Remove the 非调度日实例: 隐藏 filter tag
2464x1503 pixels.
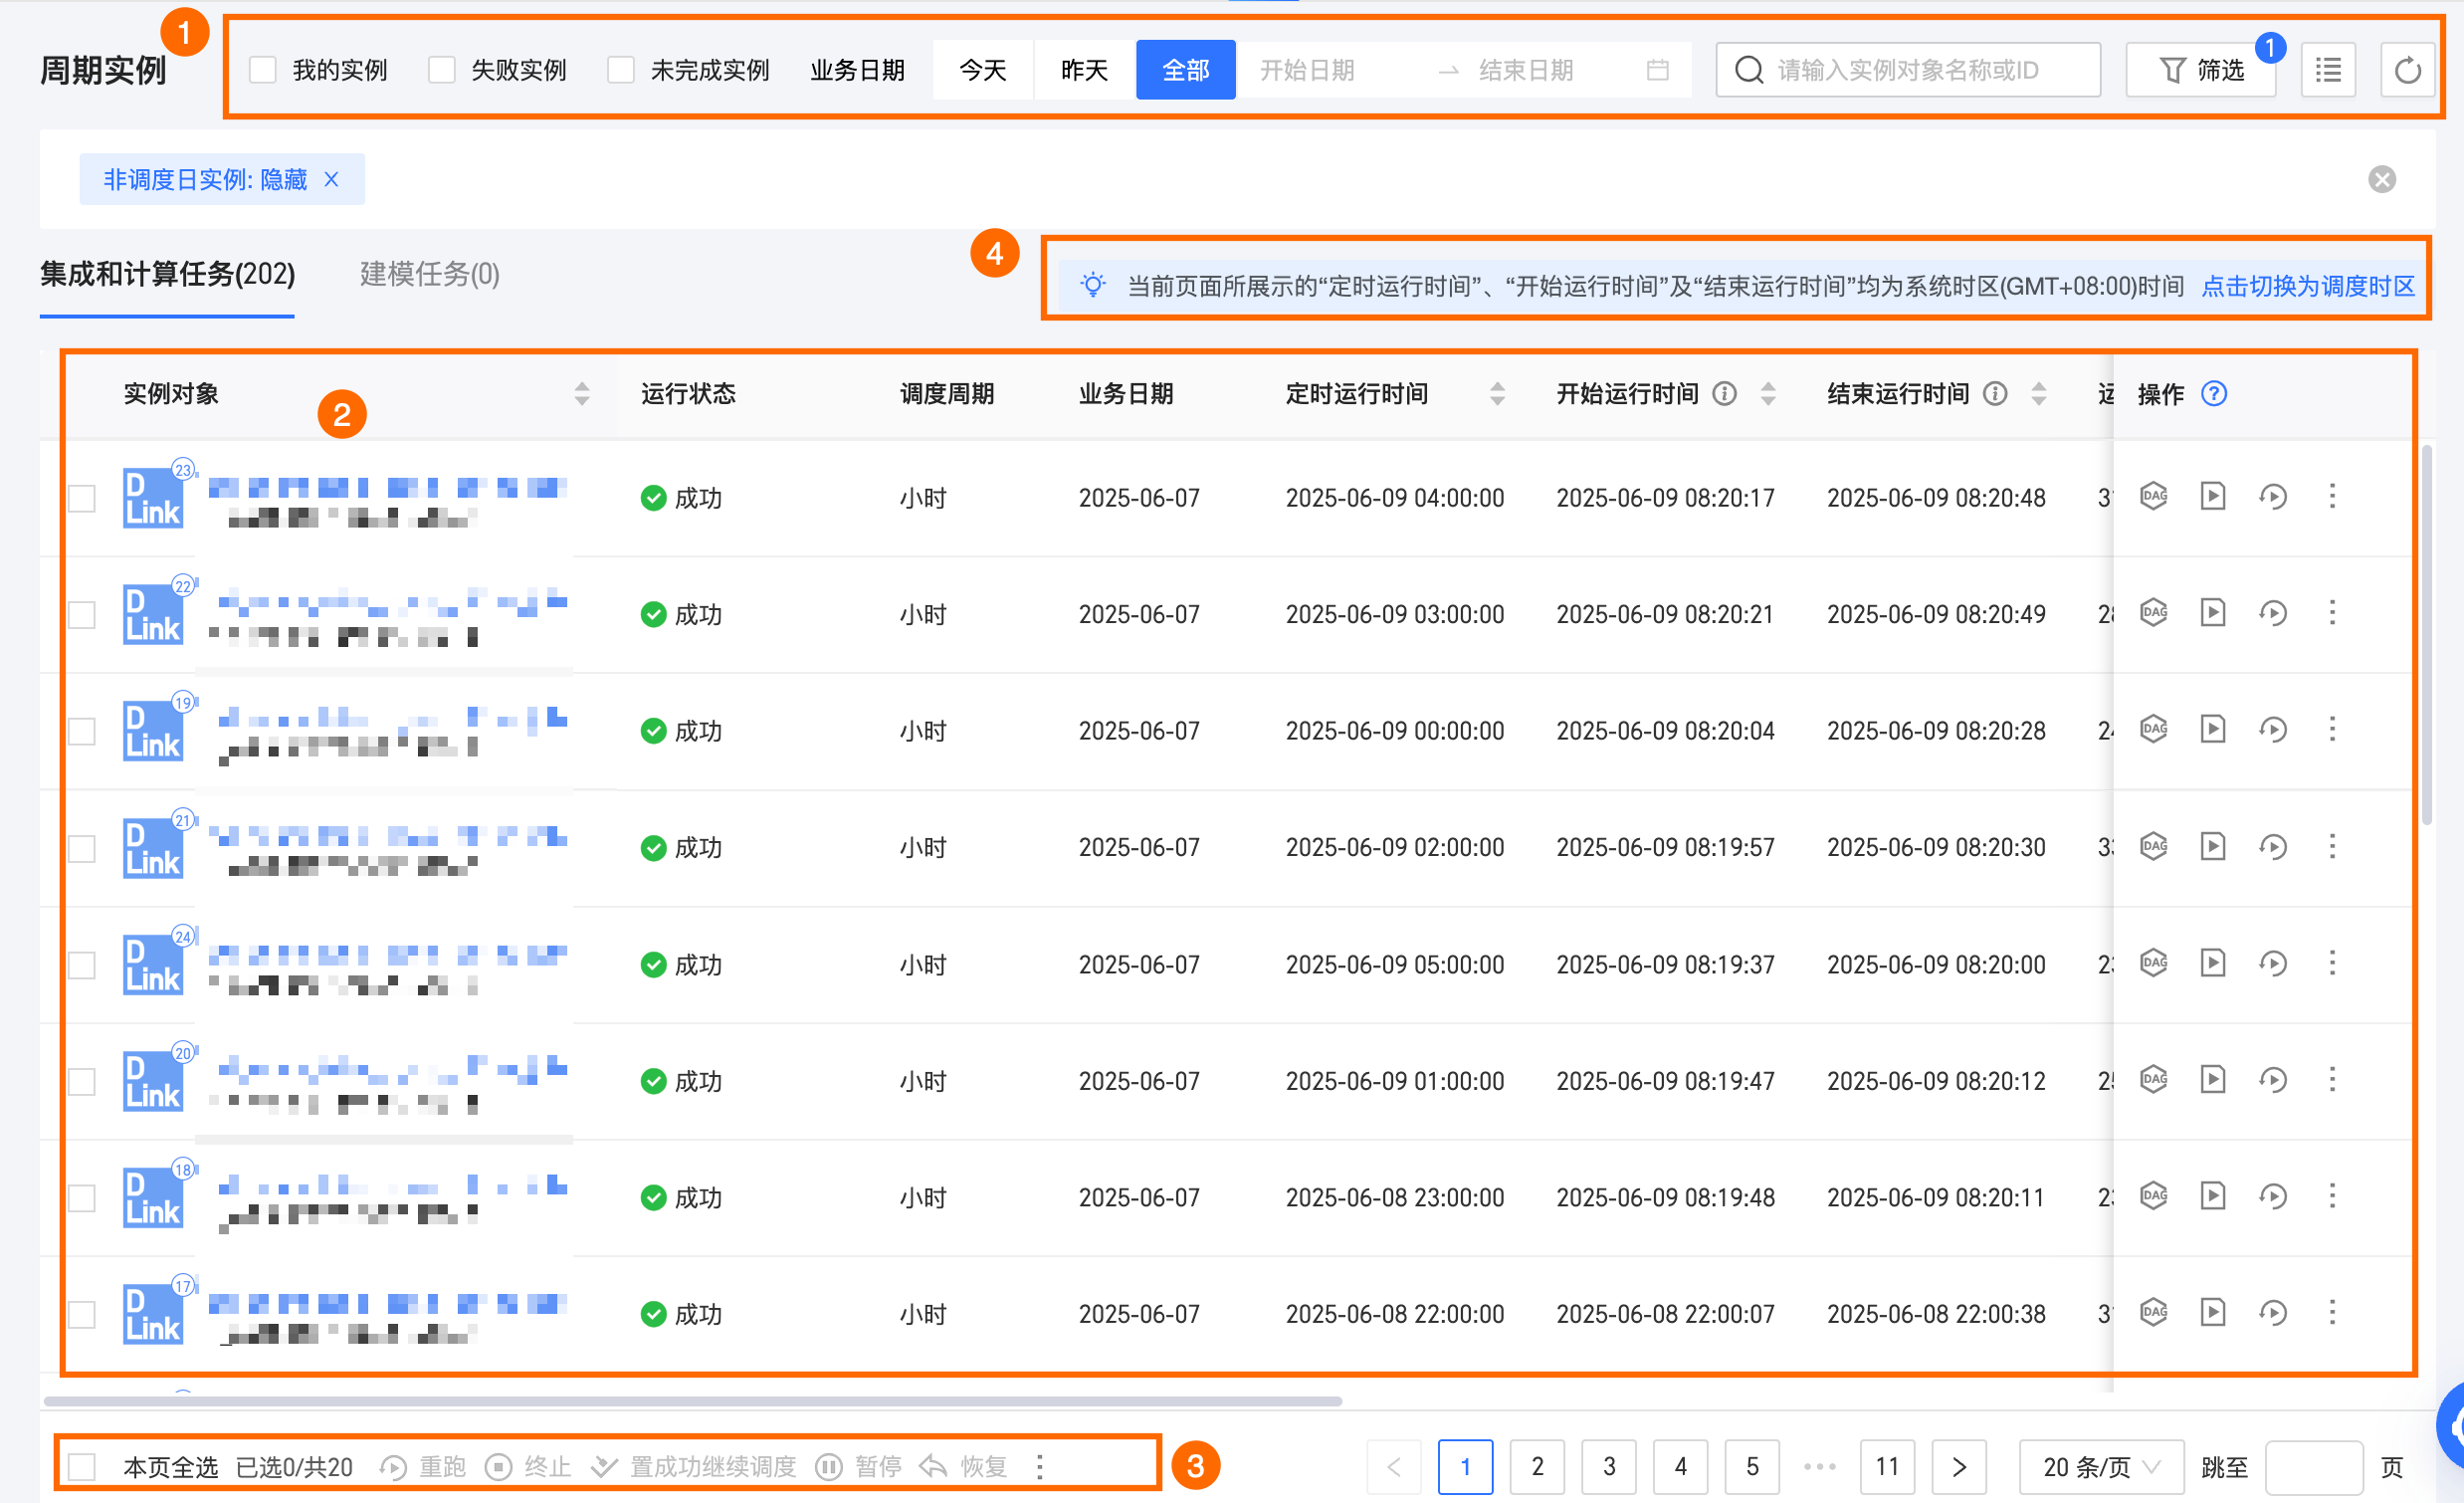click(x=331, y=180)
